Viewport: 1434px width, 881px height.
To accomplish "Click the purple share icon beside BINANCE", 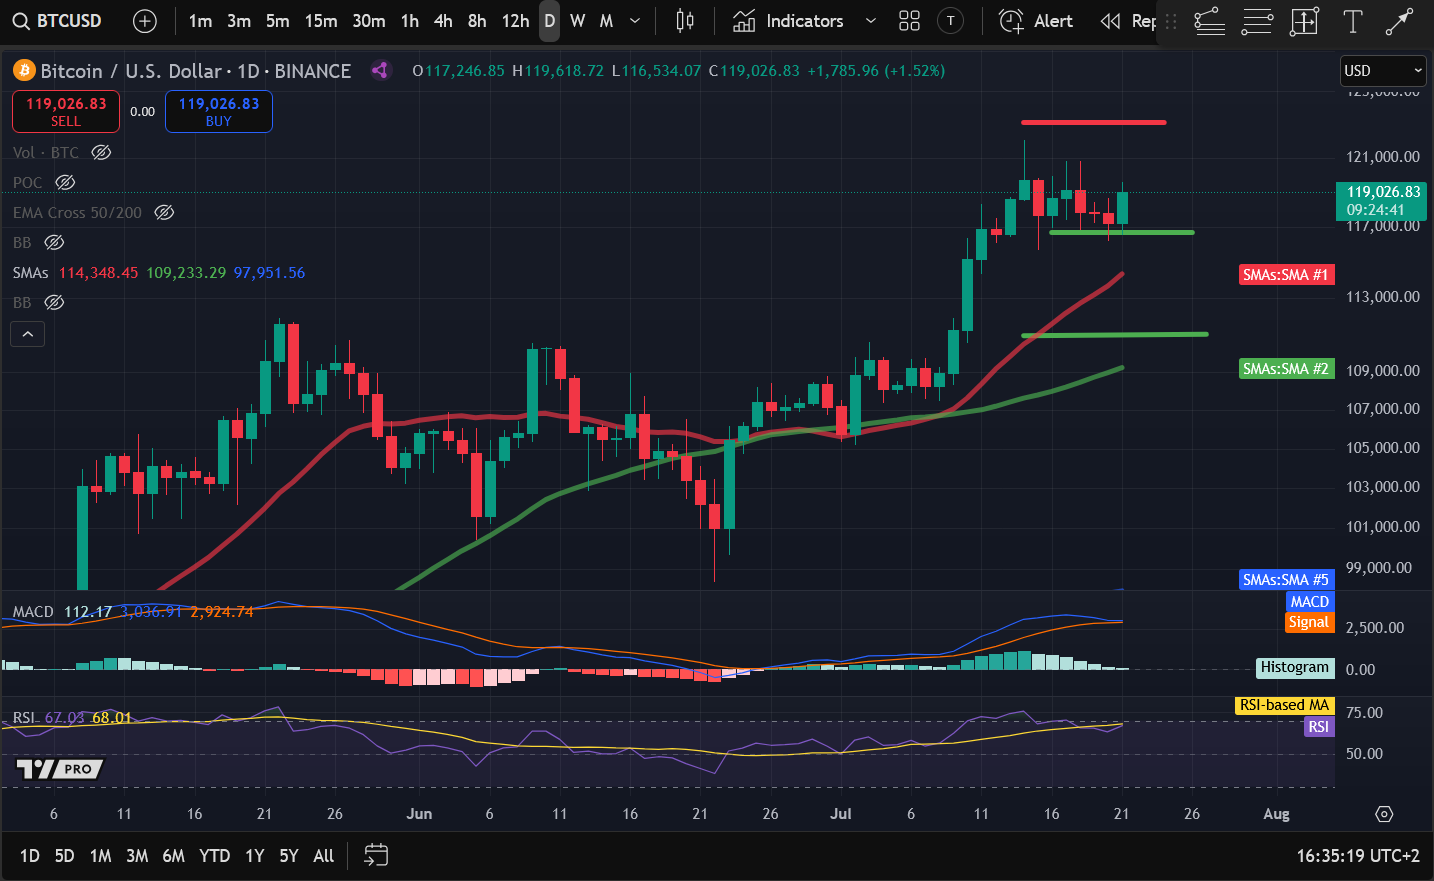I will (x=379, y=70).
